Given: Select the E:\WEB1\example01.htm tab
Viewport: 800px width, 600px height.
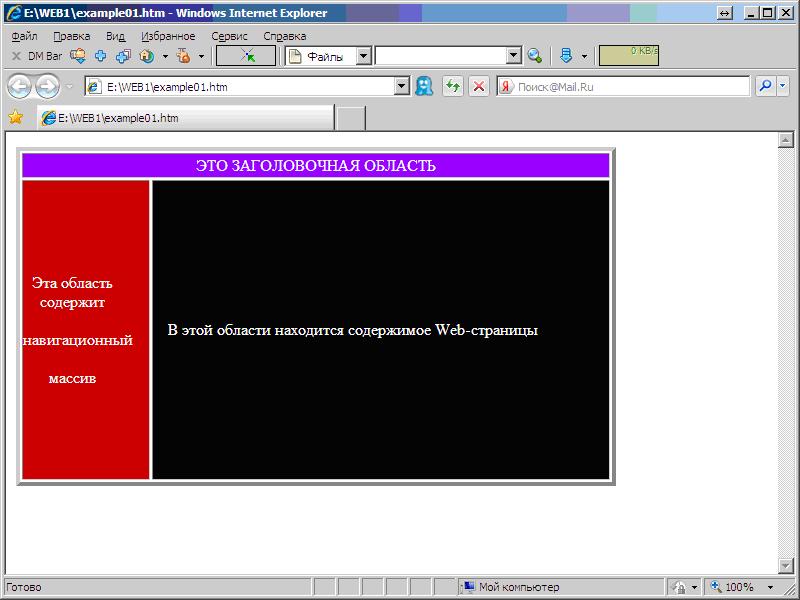Looking at the screenshot, I should point(186,118).
